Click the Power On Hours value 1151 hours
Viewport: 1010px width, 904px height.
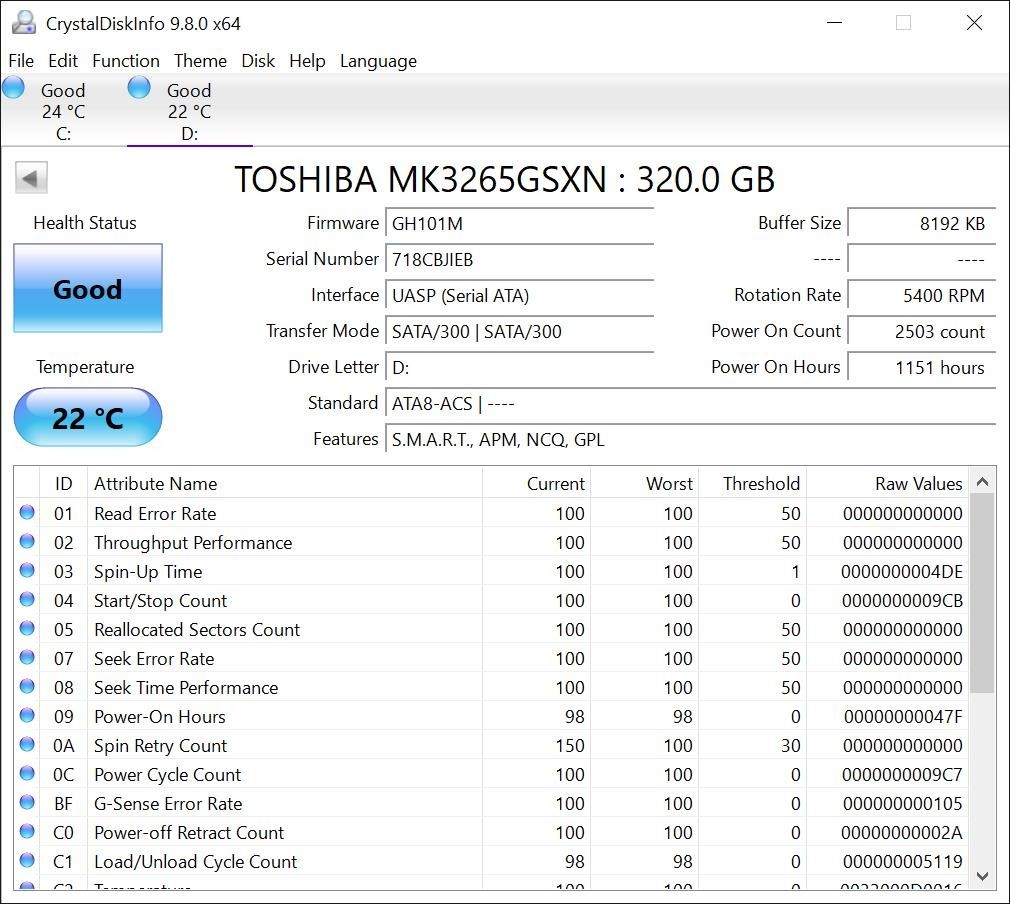[922, 368]
